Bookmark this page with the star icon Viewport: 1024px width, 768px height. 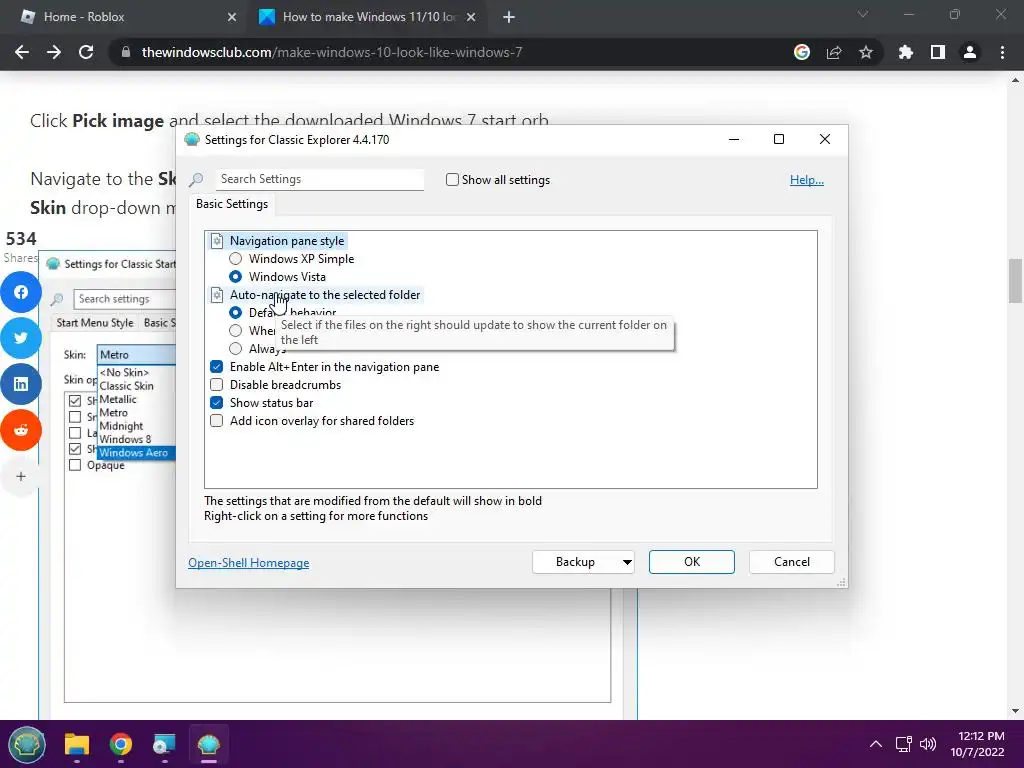866,52
